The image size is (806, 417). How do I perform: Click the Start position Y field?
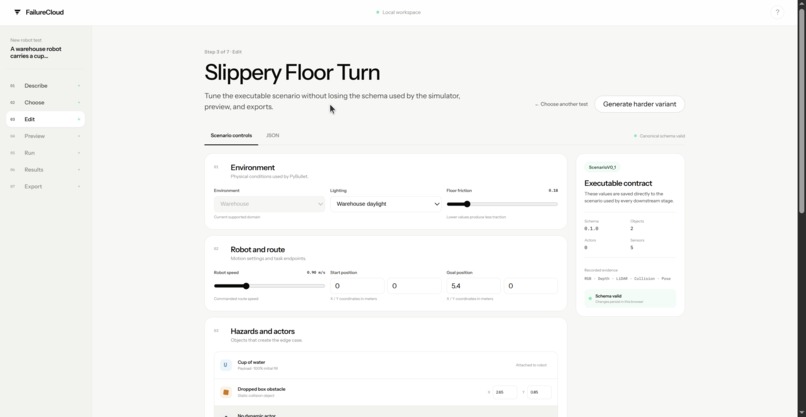tap(414, 286)
